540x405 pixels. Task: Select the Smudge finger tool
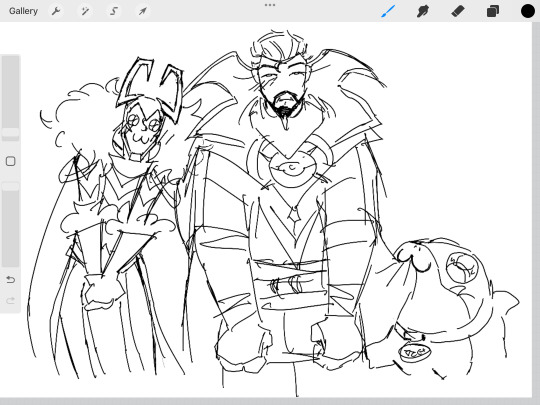(x=423, y=11)
